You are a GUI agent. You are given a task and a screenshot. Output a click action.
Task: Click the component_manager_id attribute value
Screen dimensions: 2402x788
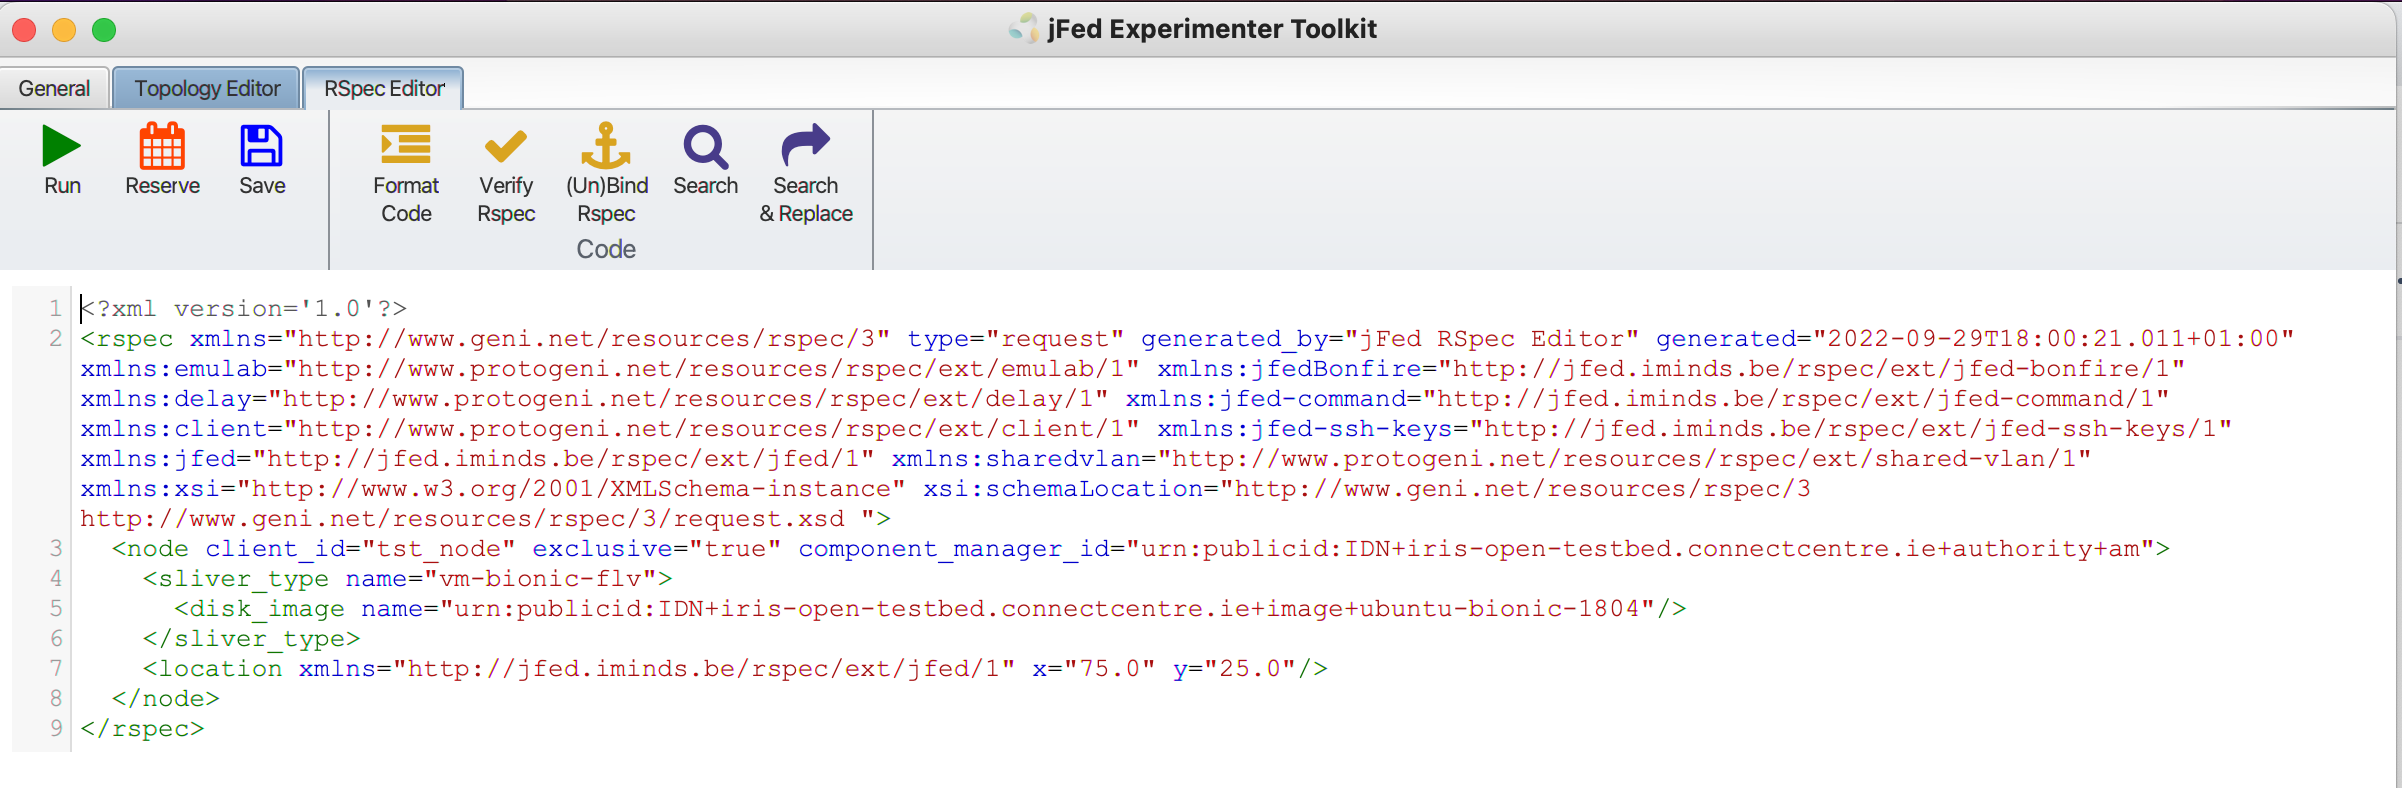coord(1640,548)
